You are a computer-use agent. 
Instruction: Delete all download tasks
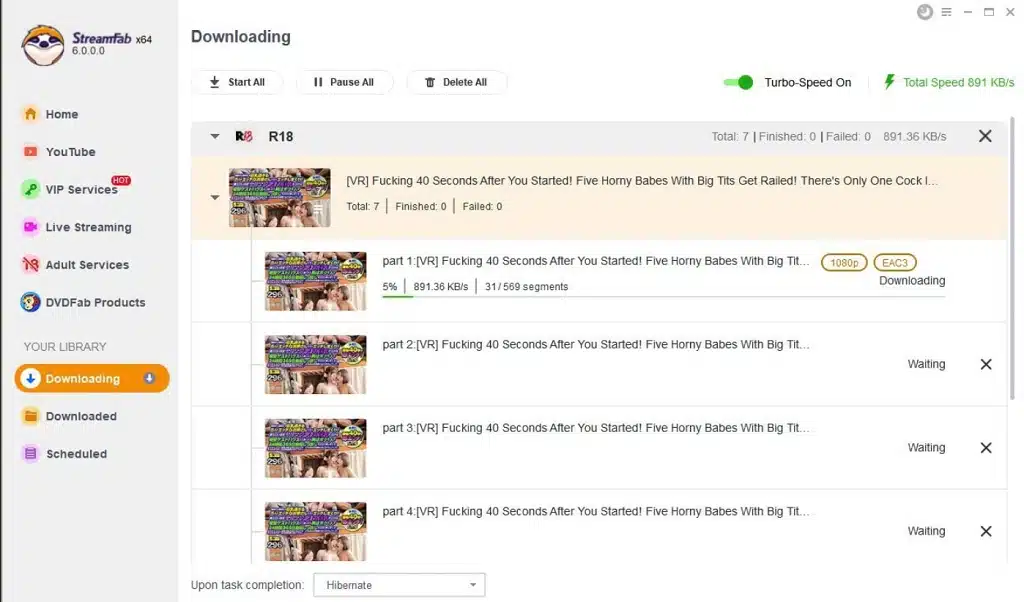pos(456,82)
